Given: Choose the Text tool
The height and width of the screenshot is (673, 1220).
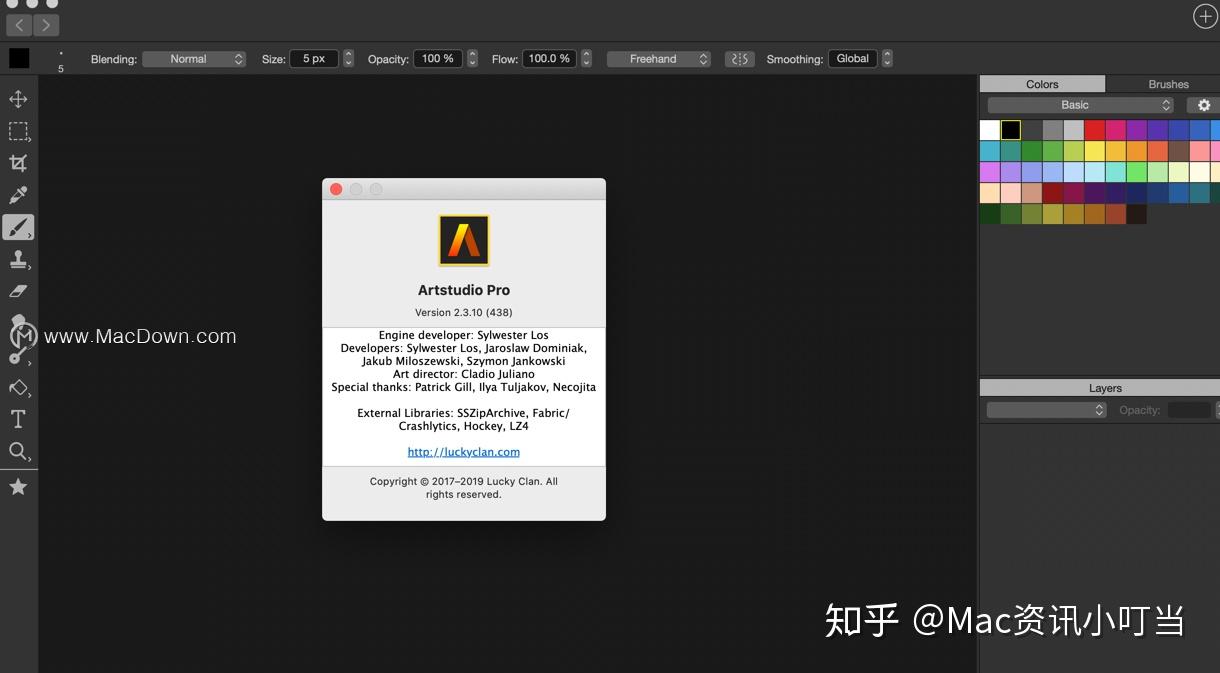Looking at the screenshot, I should 18,418.
